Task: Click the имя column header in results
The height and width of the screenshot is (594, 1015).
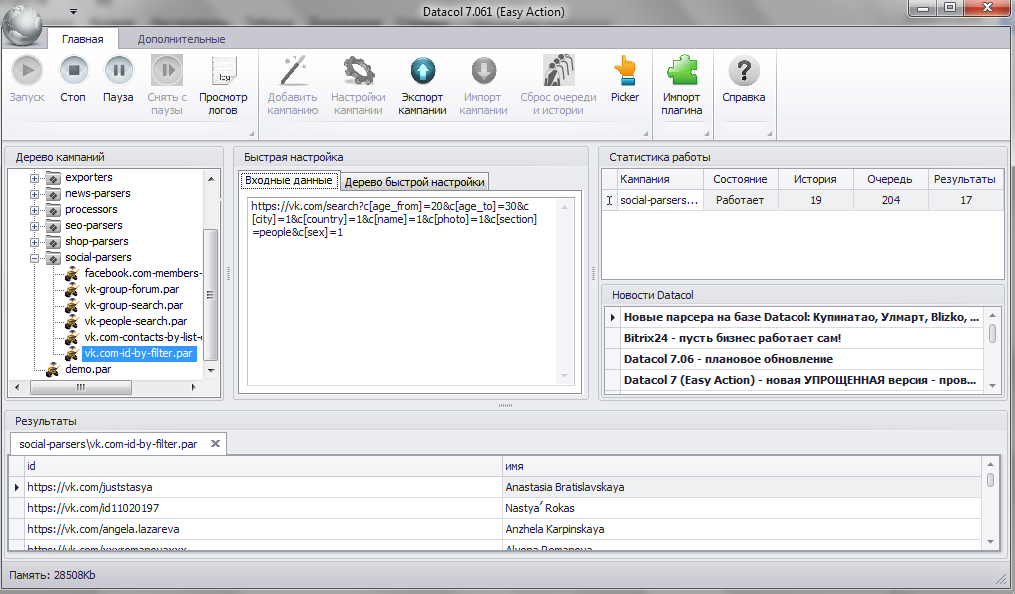Action: pyautogui.click(x=742, y=466)
